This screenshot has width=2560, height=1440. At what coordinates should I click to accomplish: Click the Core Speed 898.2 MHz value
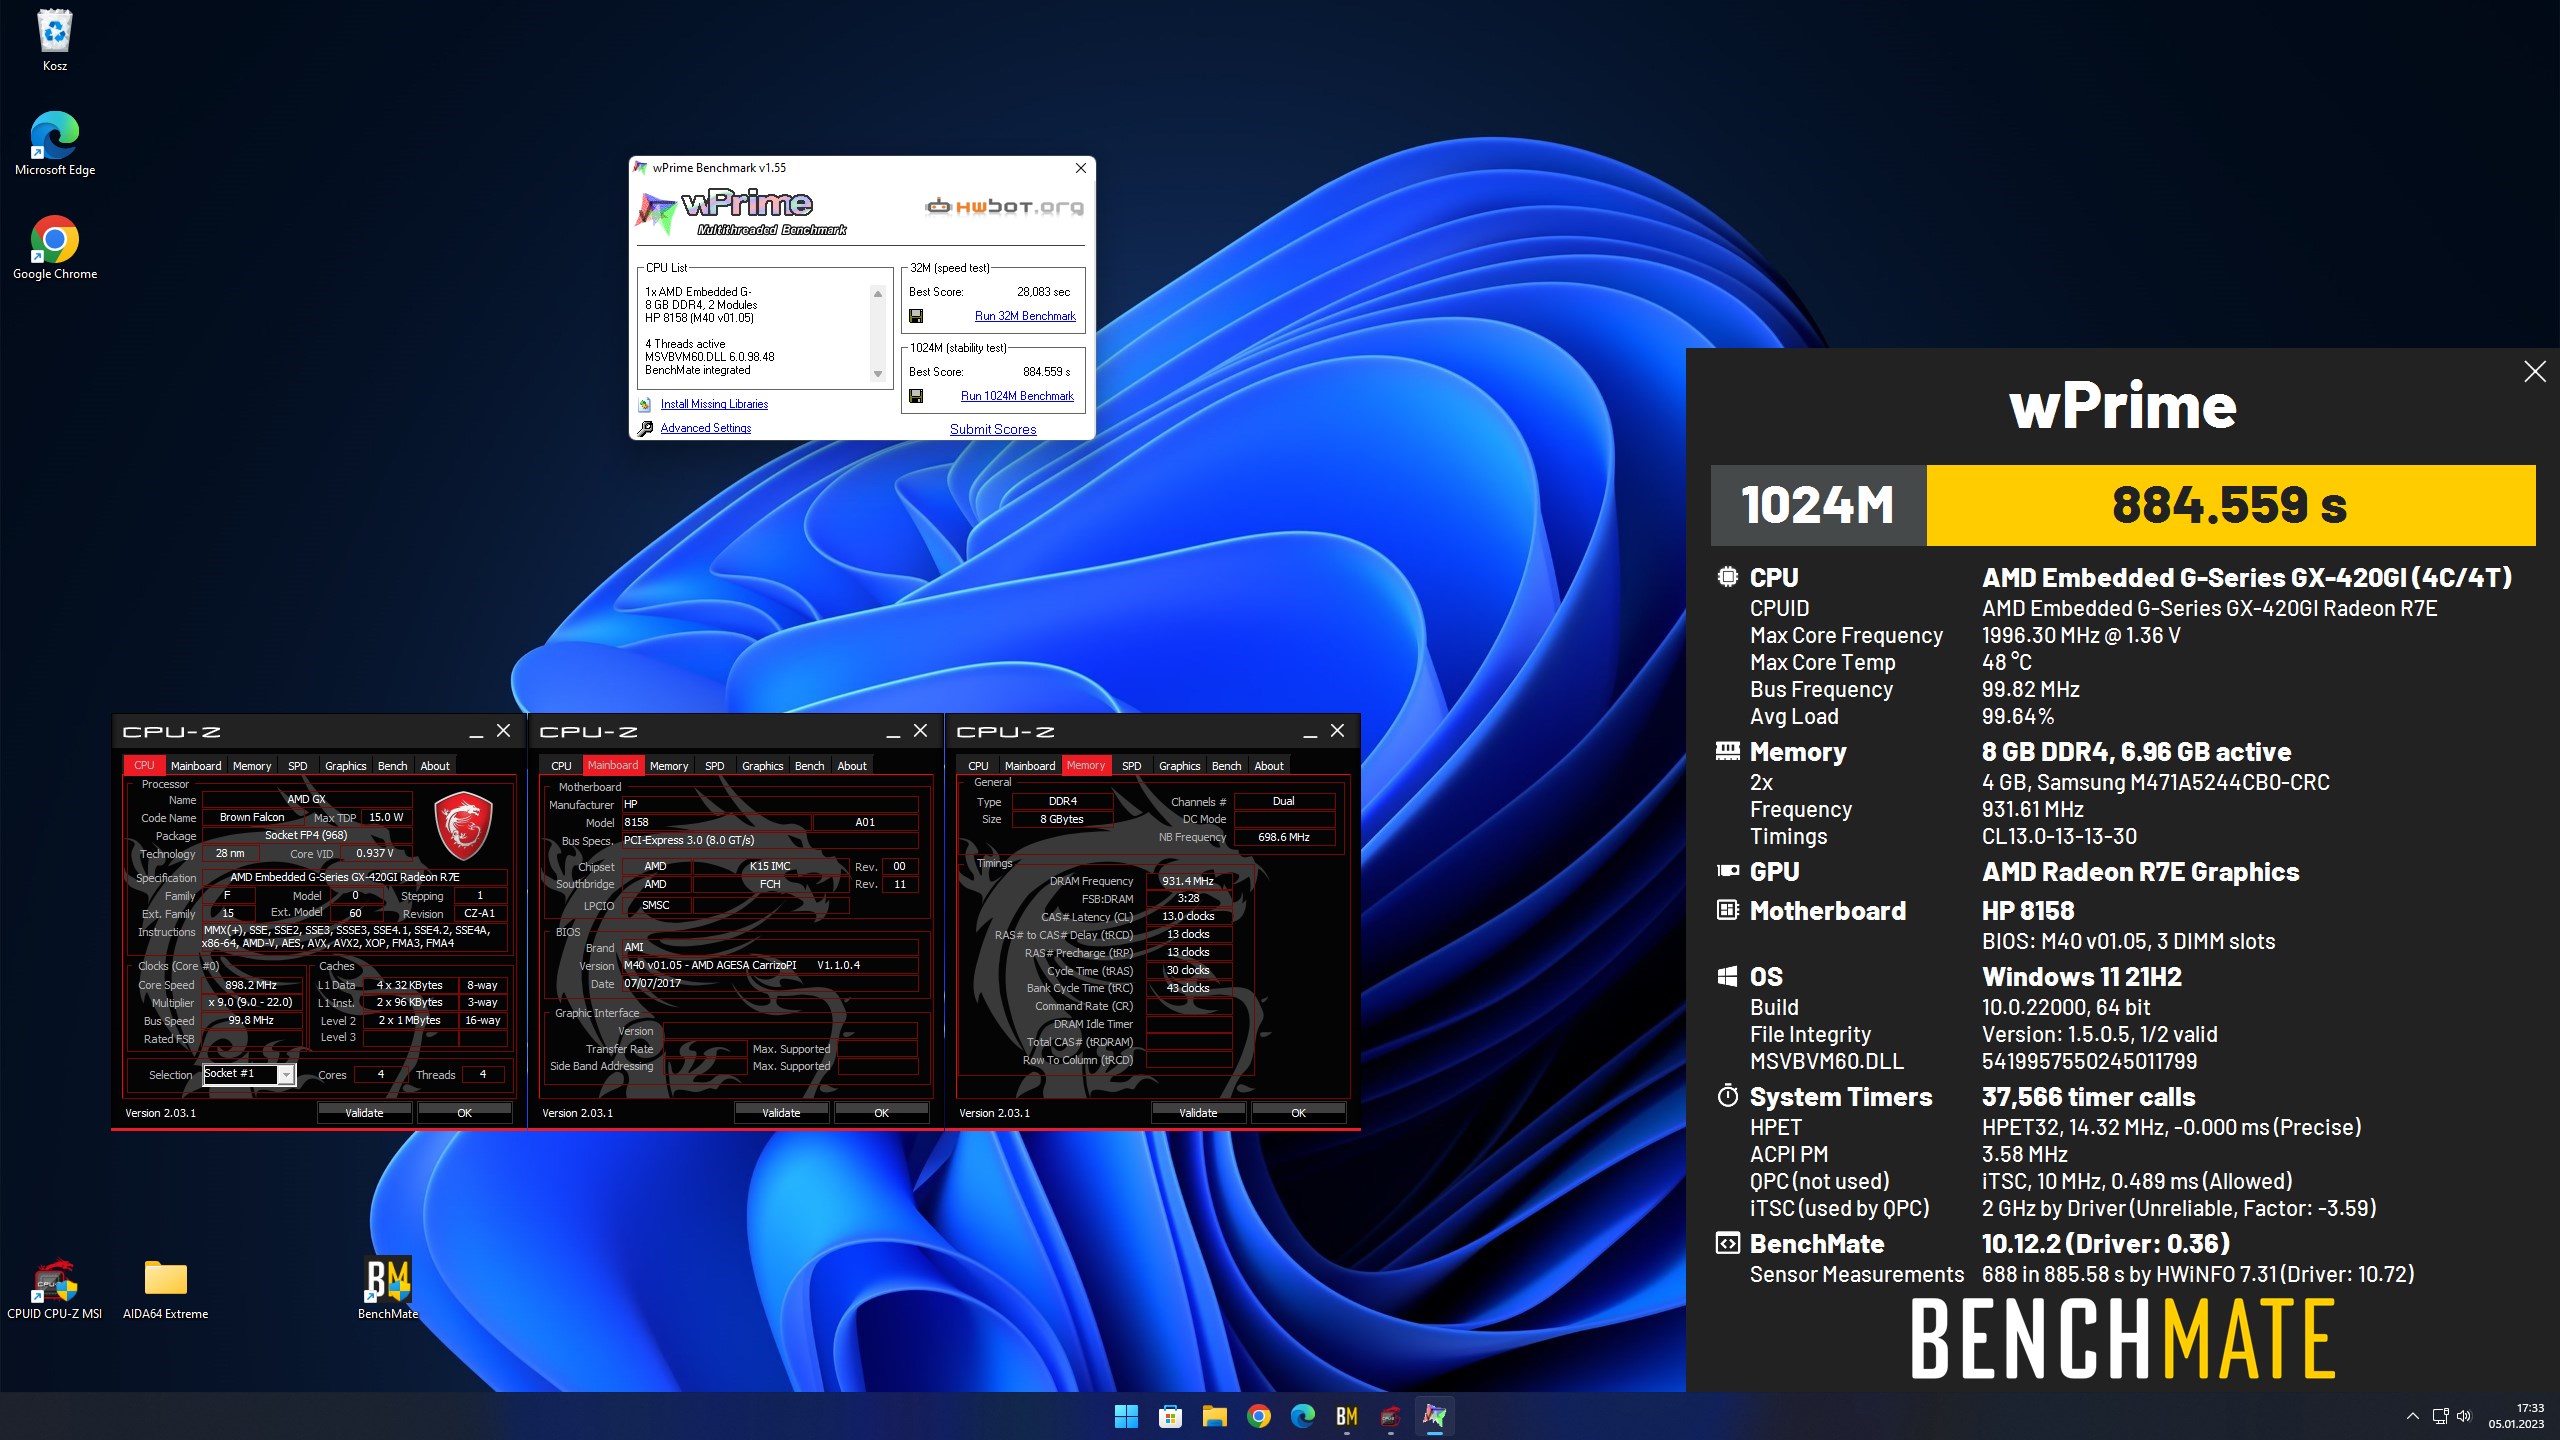pyautogui.click(x=251, y=985)
